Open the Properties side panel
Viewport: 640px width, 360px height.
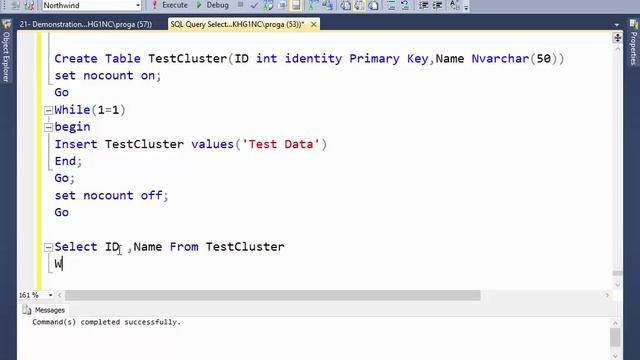(x=633, y=48)
